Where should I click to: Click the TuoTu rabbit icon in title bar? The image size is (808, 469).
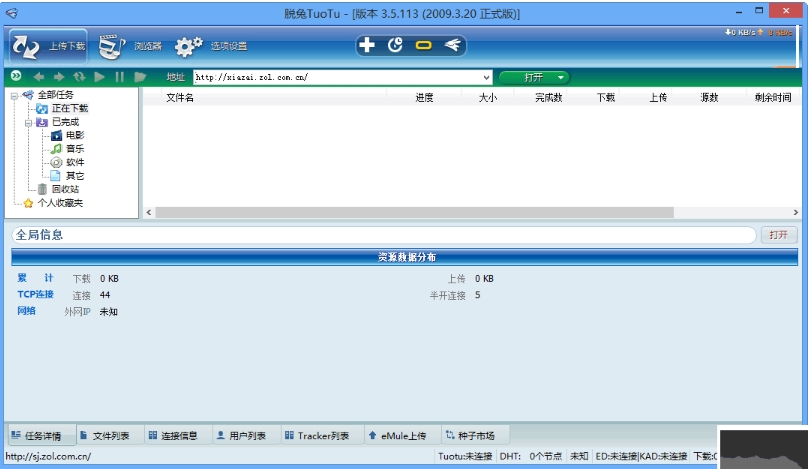(x=12, y=13)
